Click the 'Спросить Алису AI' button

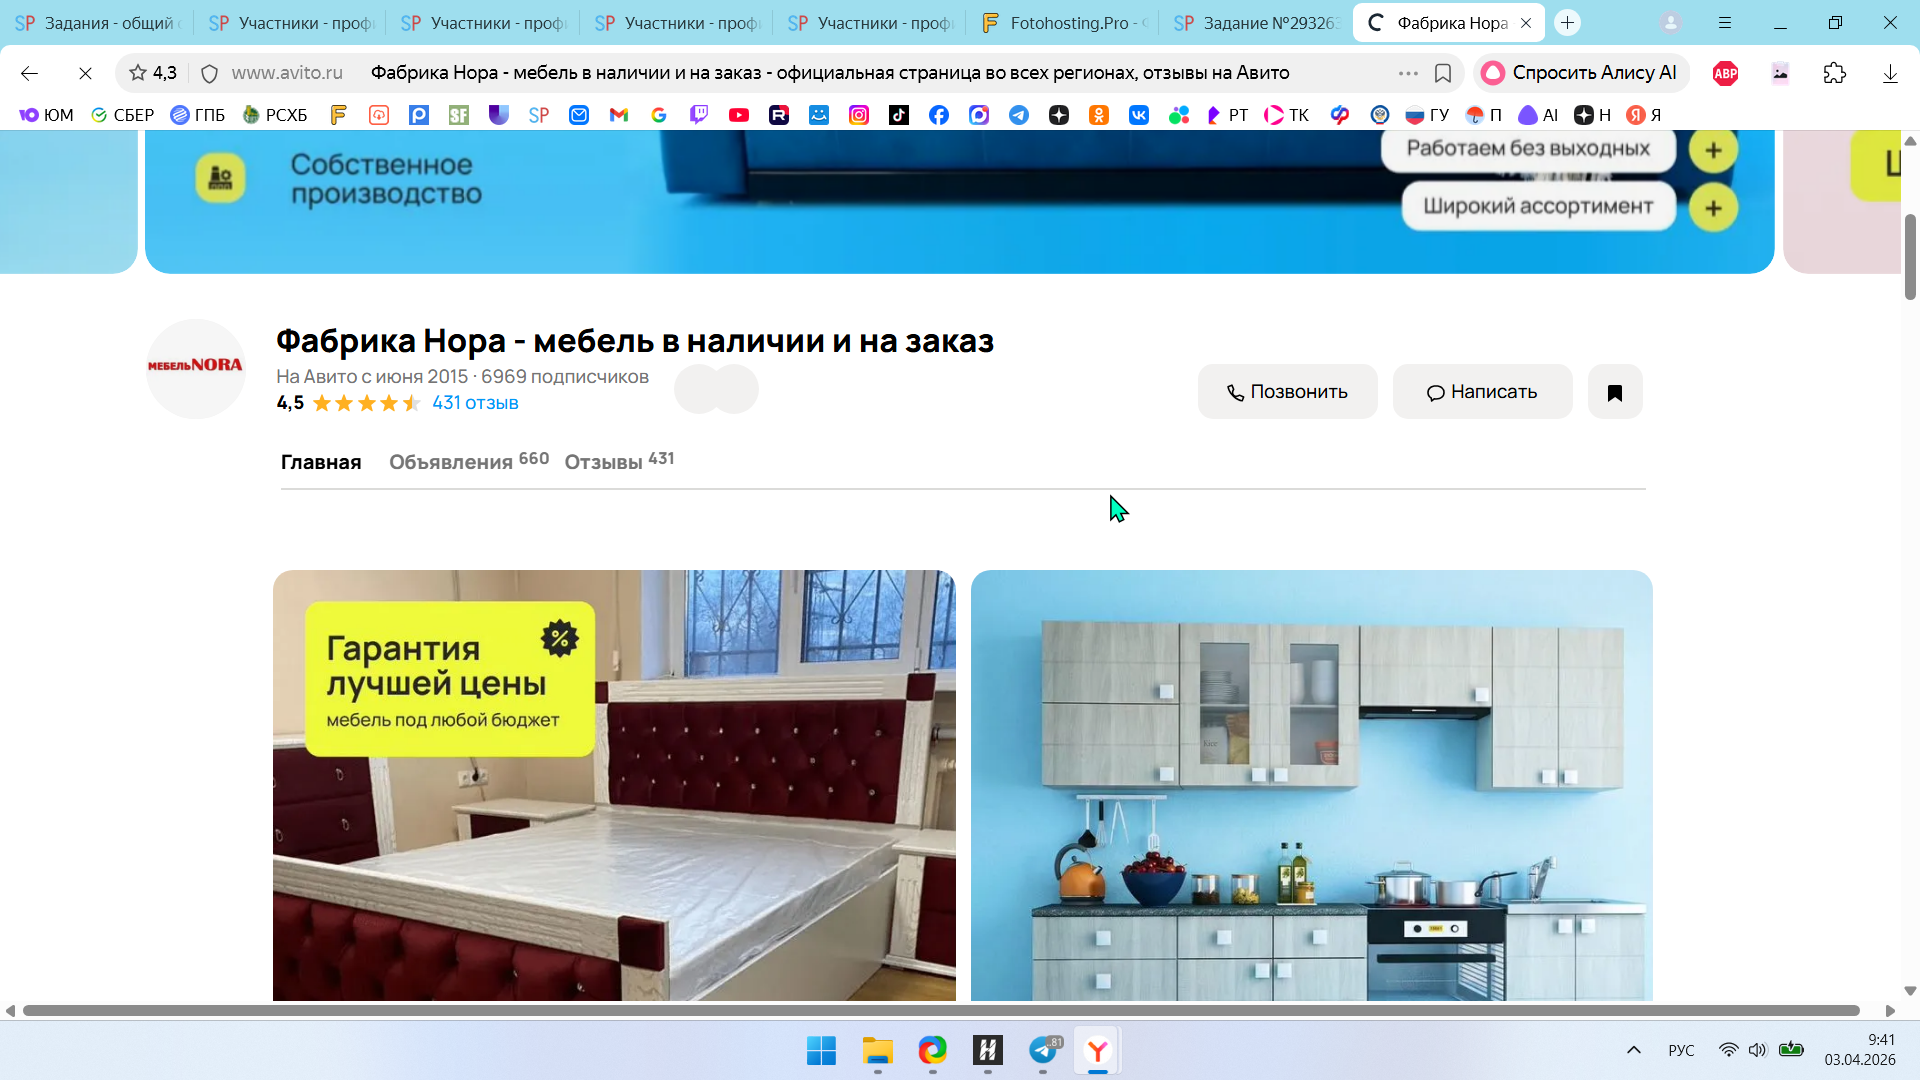point(1581,73)
